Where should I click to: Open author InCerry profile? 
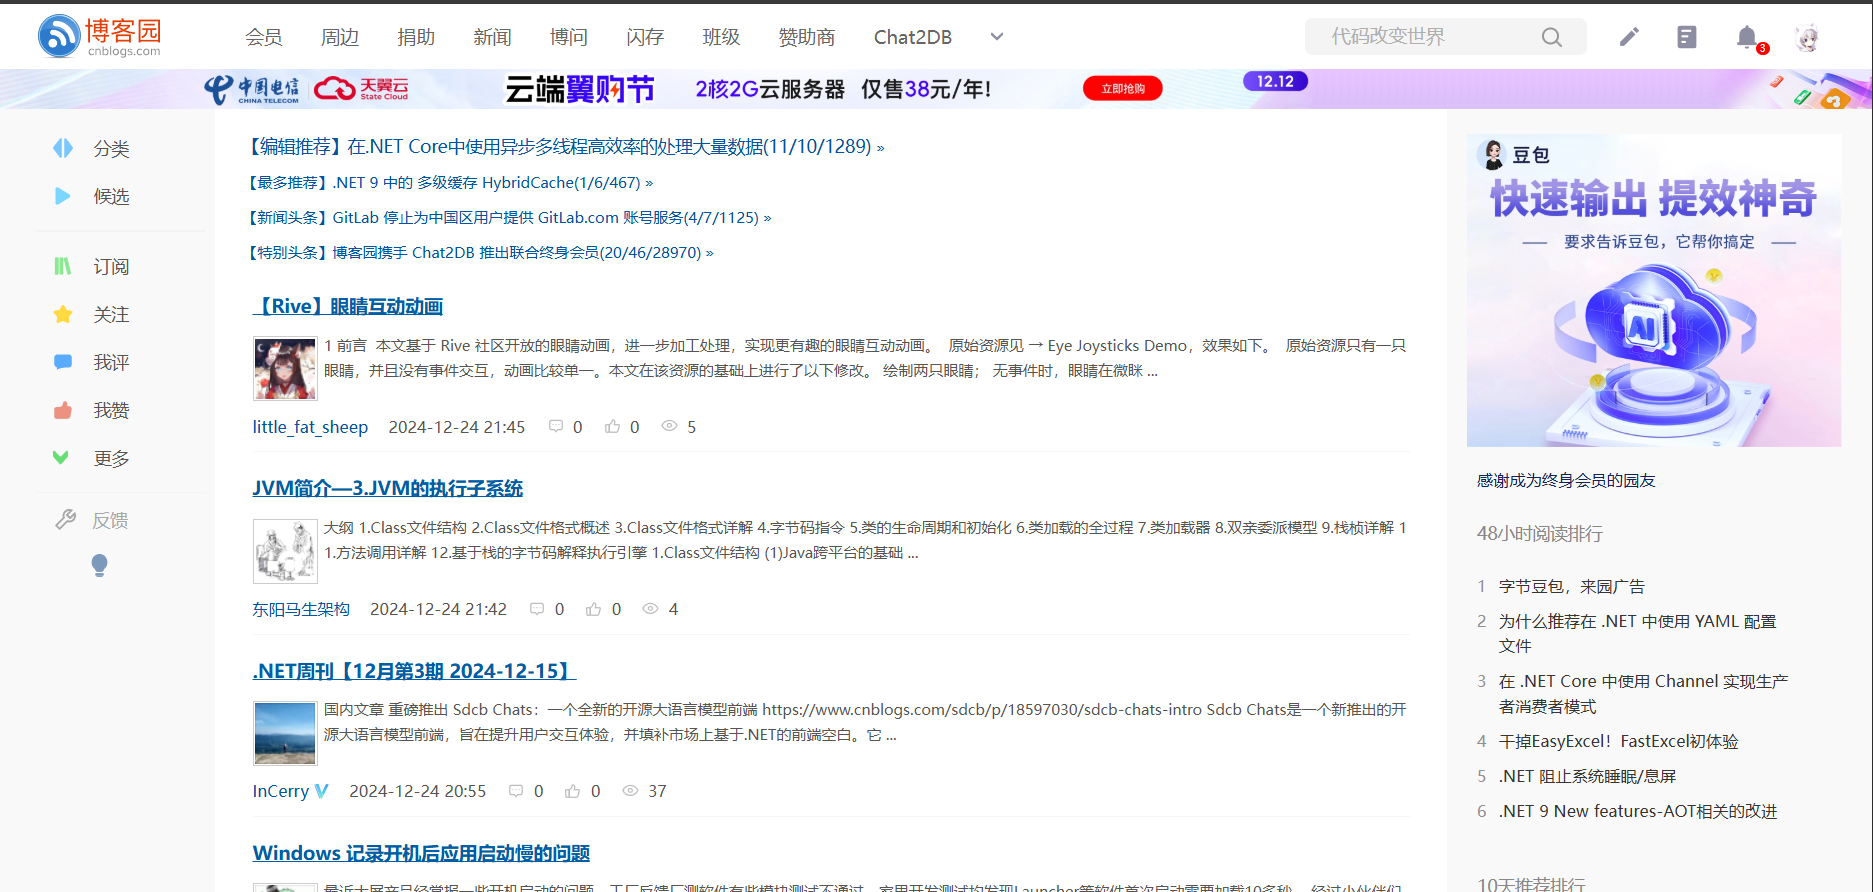(281, 791)
